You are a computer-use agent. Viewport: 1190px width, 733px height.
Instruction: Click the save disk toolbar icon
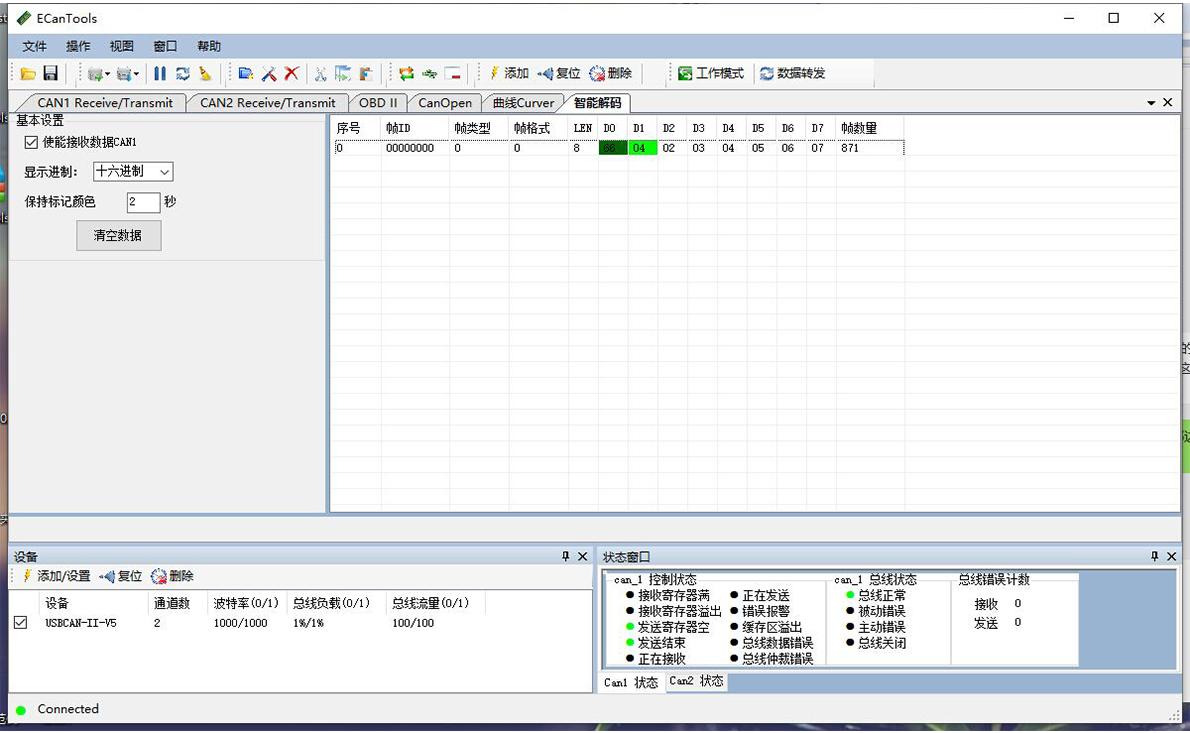point(50,74)
